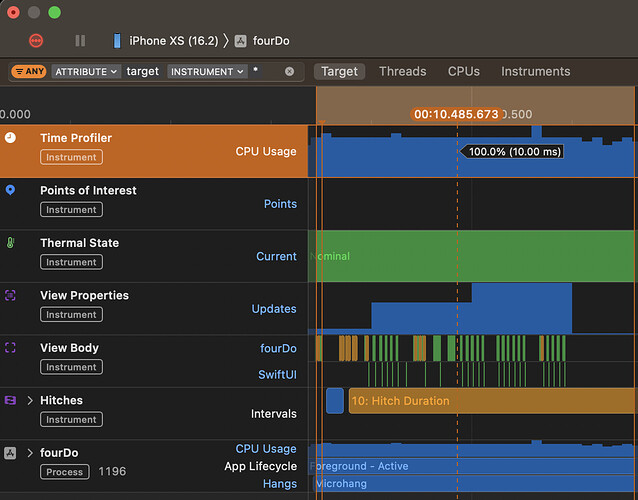The height and width of the screenshot is (500, 638).
Task: Click CPU Usage label in fourDo process
Action: (266, 449)
